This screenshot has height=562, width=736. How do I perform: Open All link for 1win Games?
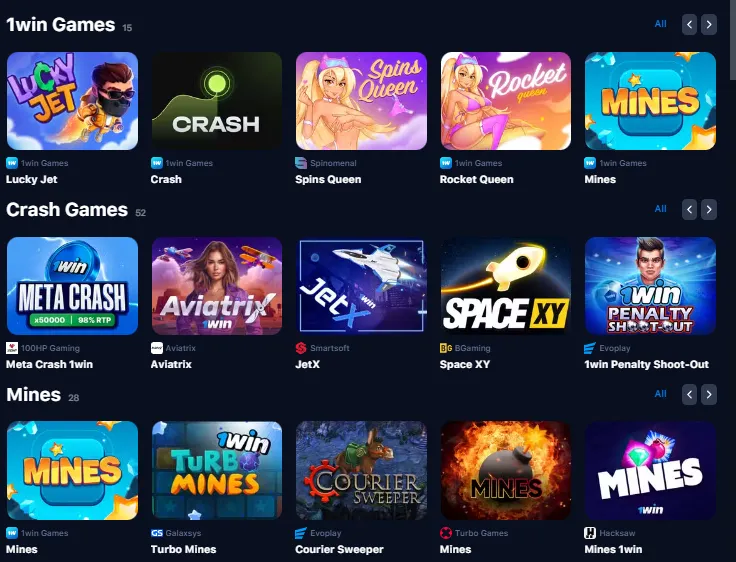[660, 24]
